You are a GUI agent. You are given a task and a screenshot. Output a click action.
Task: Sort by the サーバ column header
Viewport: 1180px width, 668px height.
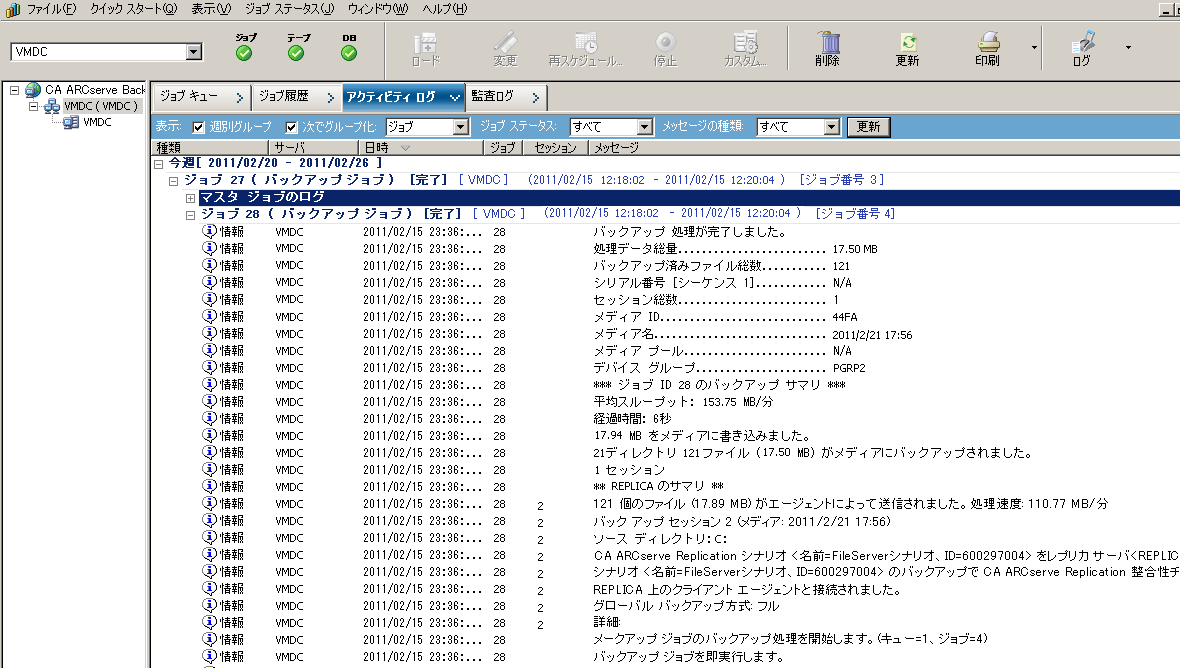312,147
